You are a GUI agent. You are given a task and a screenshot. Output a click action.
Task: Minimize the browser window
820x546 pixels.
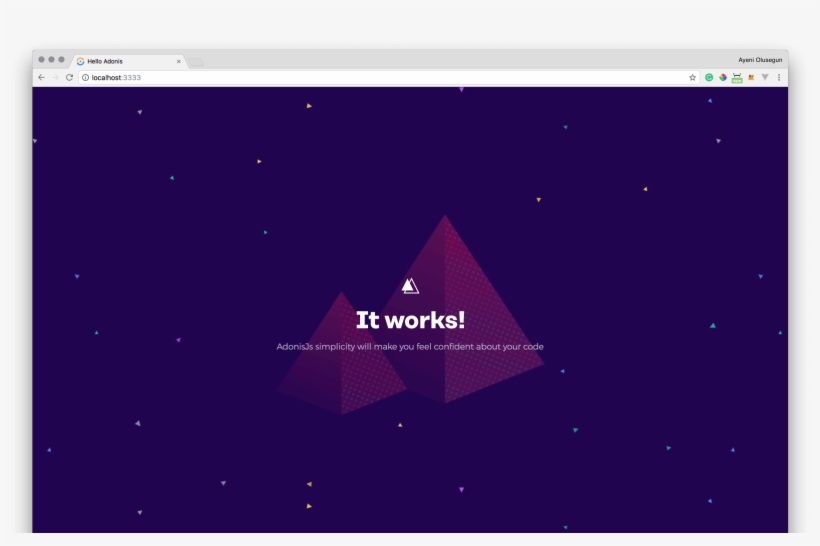click(x=51, y=60)
